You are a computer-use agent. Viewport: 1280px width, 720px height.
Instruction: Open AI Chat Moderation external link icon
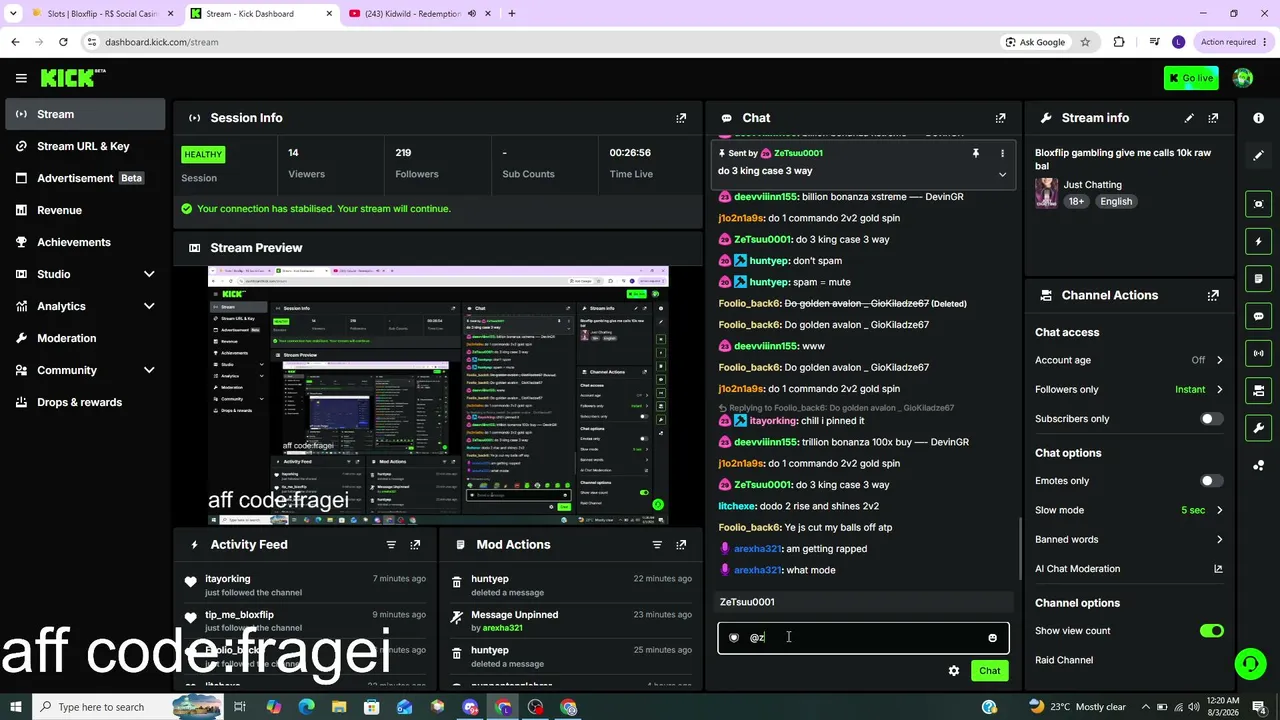[1218, 569]
